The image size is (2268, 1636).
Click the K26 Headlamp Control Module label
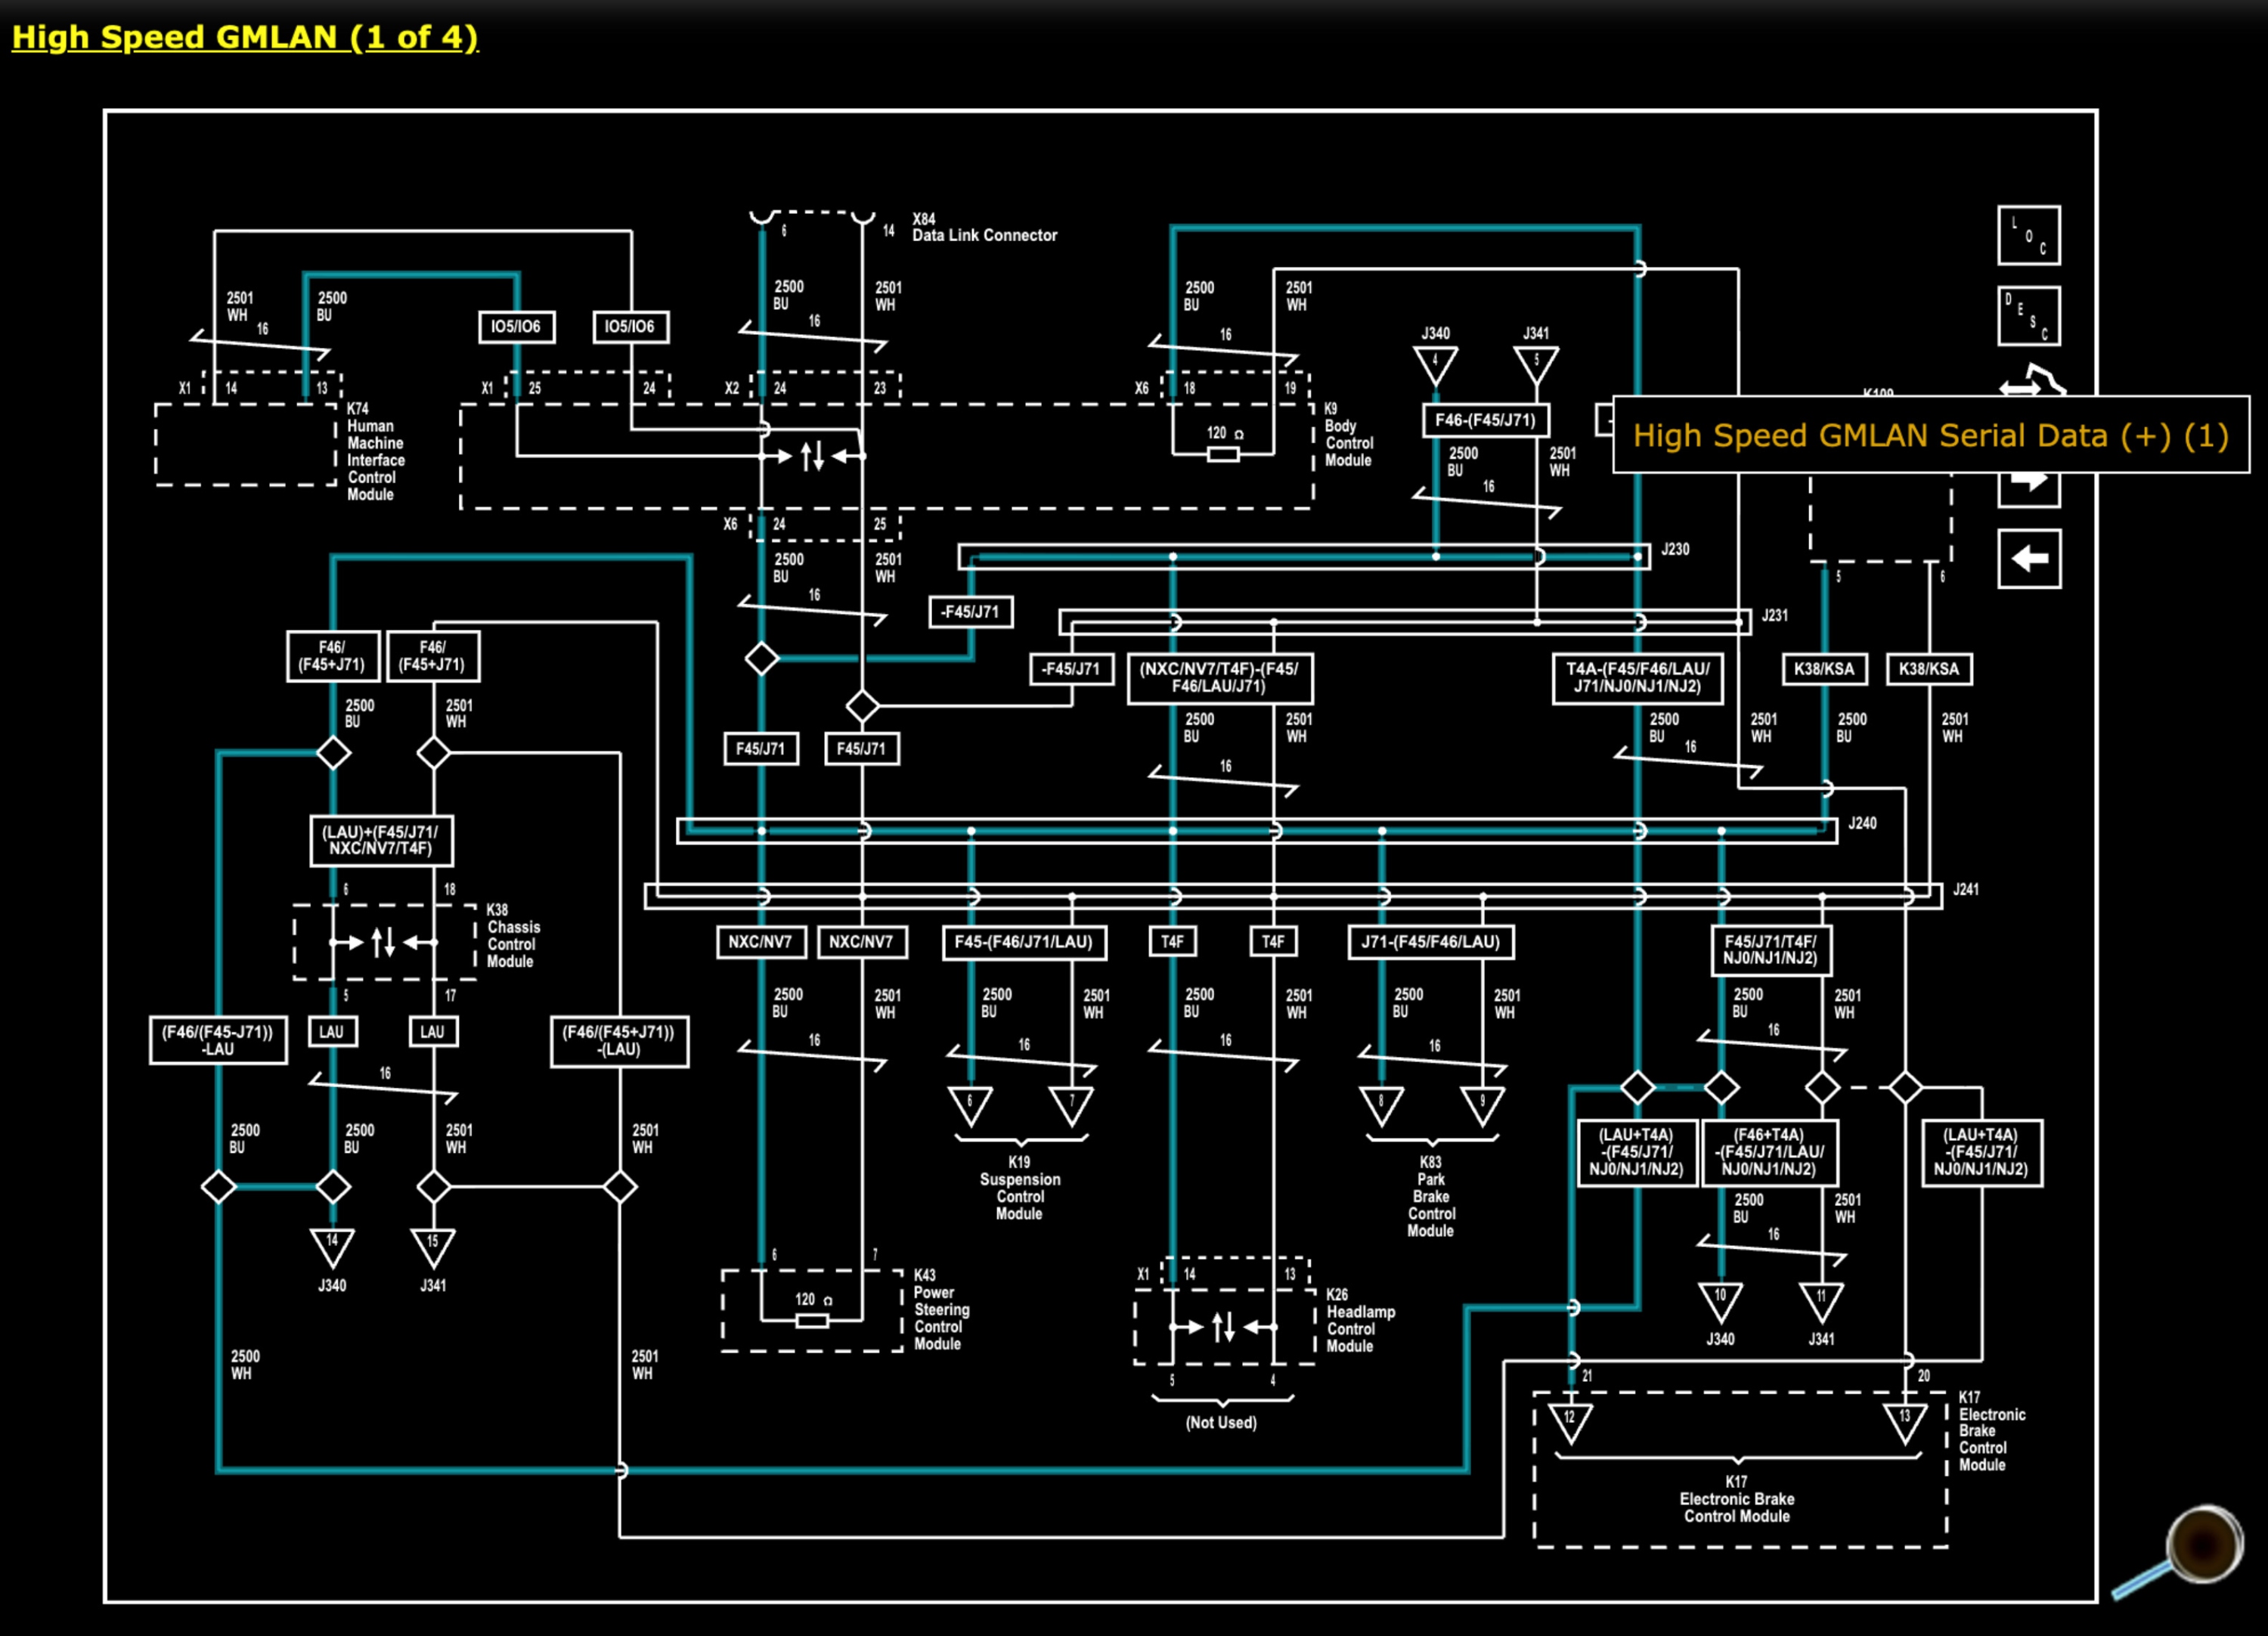[1360, 1320]
